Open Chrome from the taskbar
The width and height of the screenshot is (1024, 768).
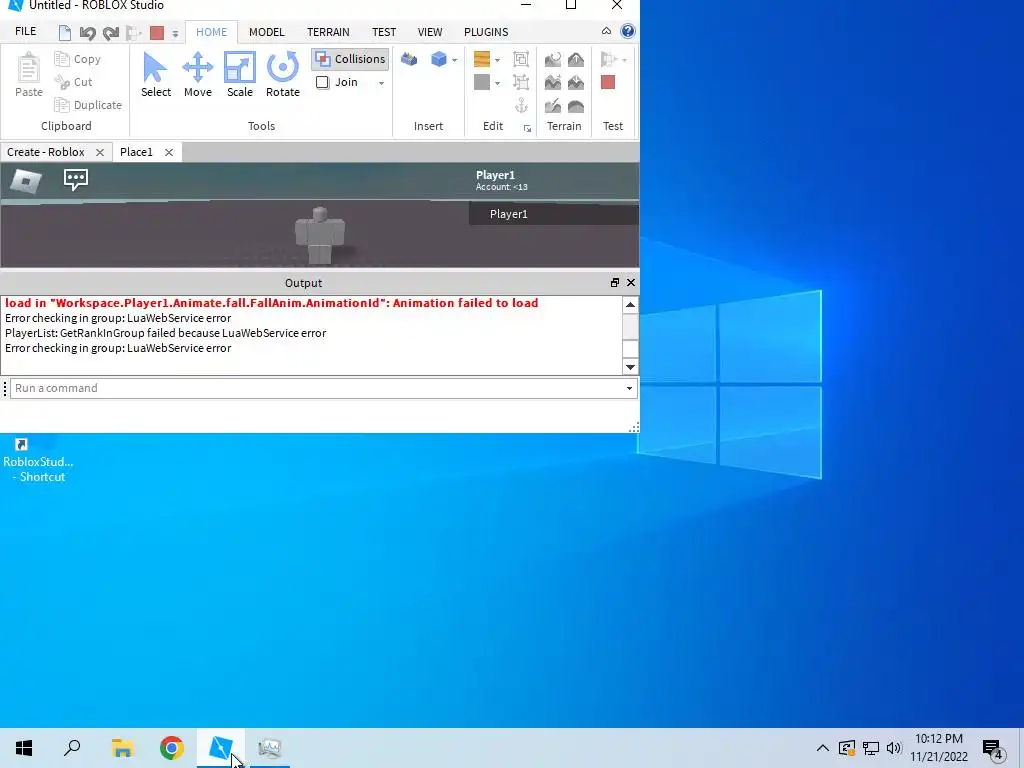click(x=172, y=748)
